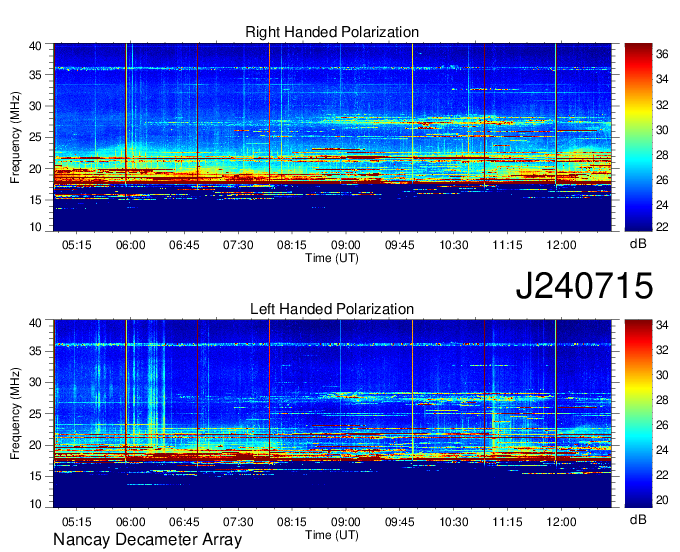Click Frequency (MHz) axis label of Left Handed plot

coord(15,414)
